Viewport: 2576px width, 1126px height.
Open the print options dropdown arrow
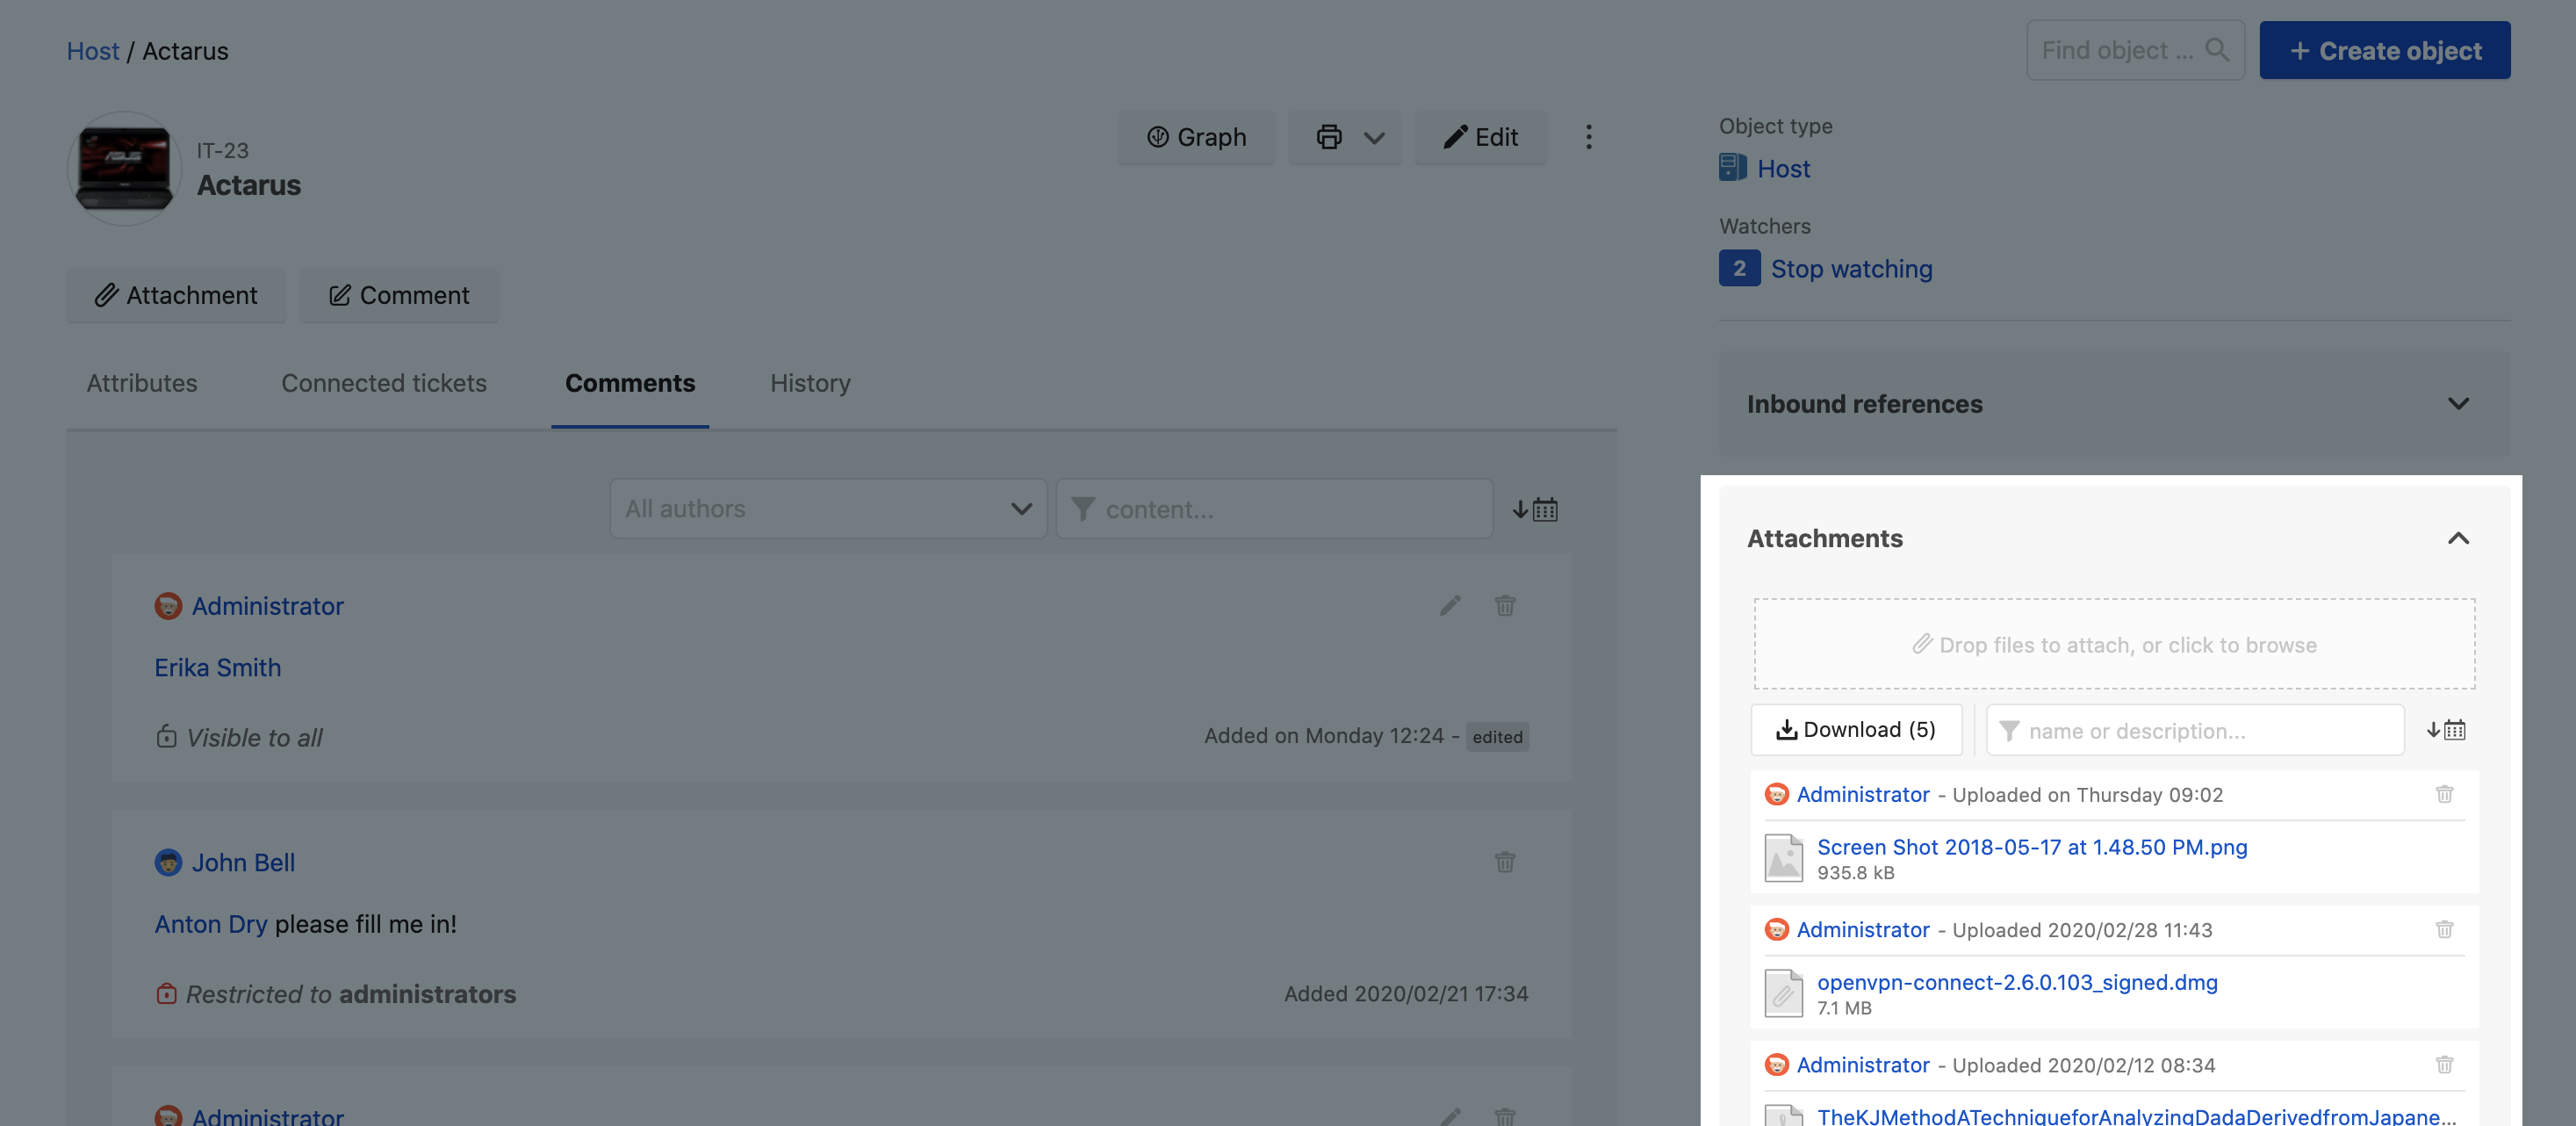[1374, 138]
